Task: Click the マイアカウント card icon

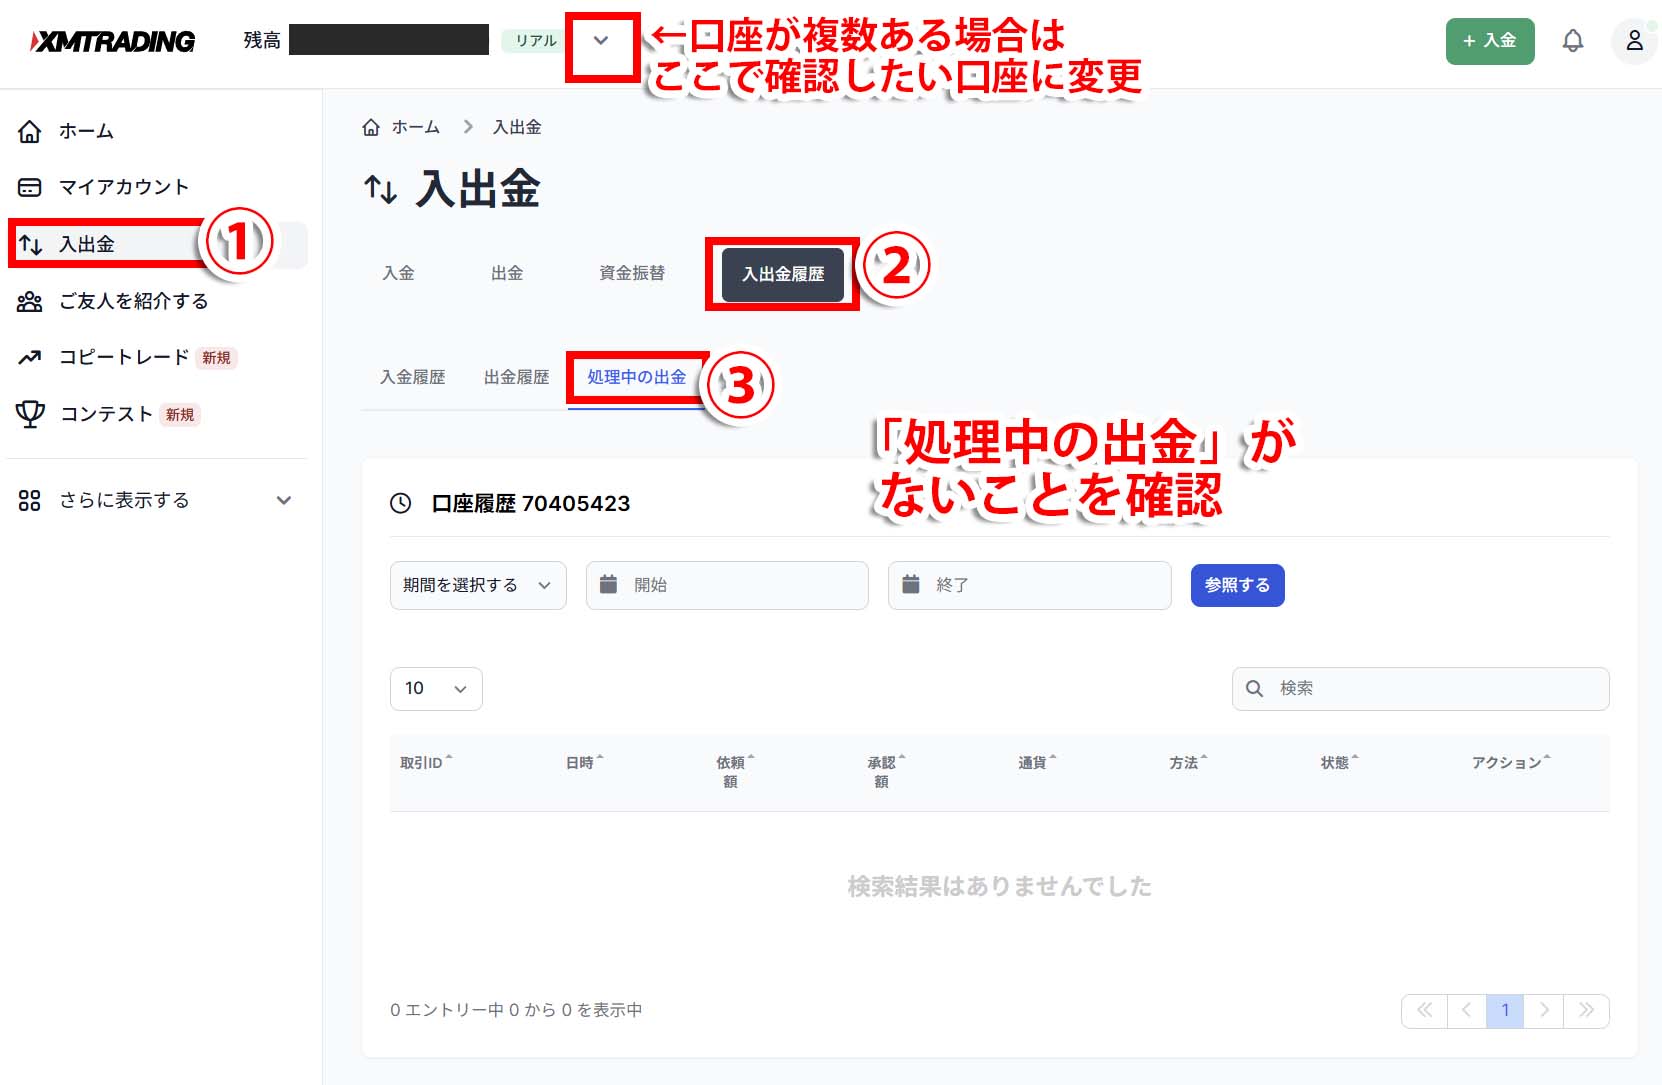Action: tap(30, 187)
